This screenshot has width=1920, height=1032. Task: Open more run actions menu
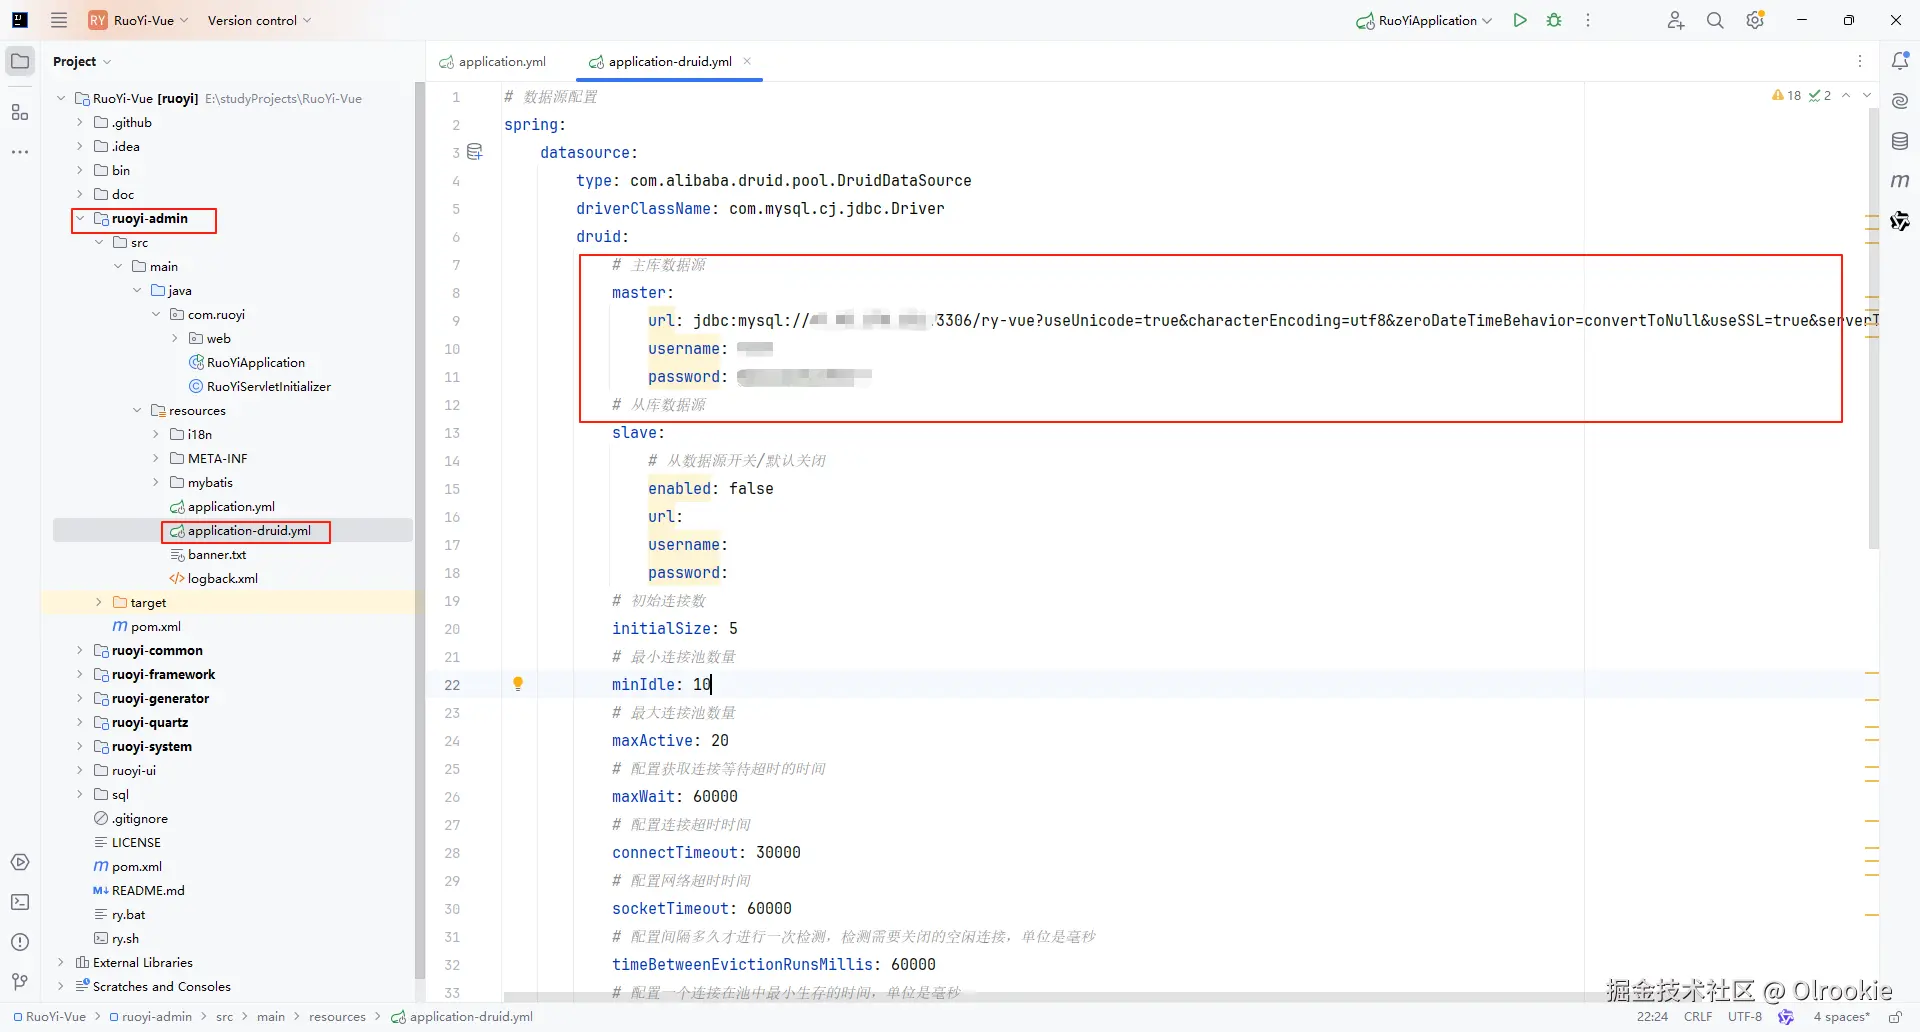coord(1588,20)
